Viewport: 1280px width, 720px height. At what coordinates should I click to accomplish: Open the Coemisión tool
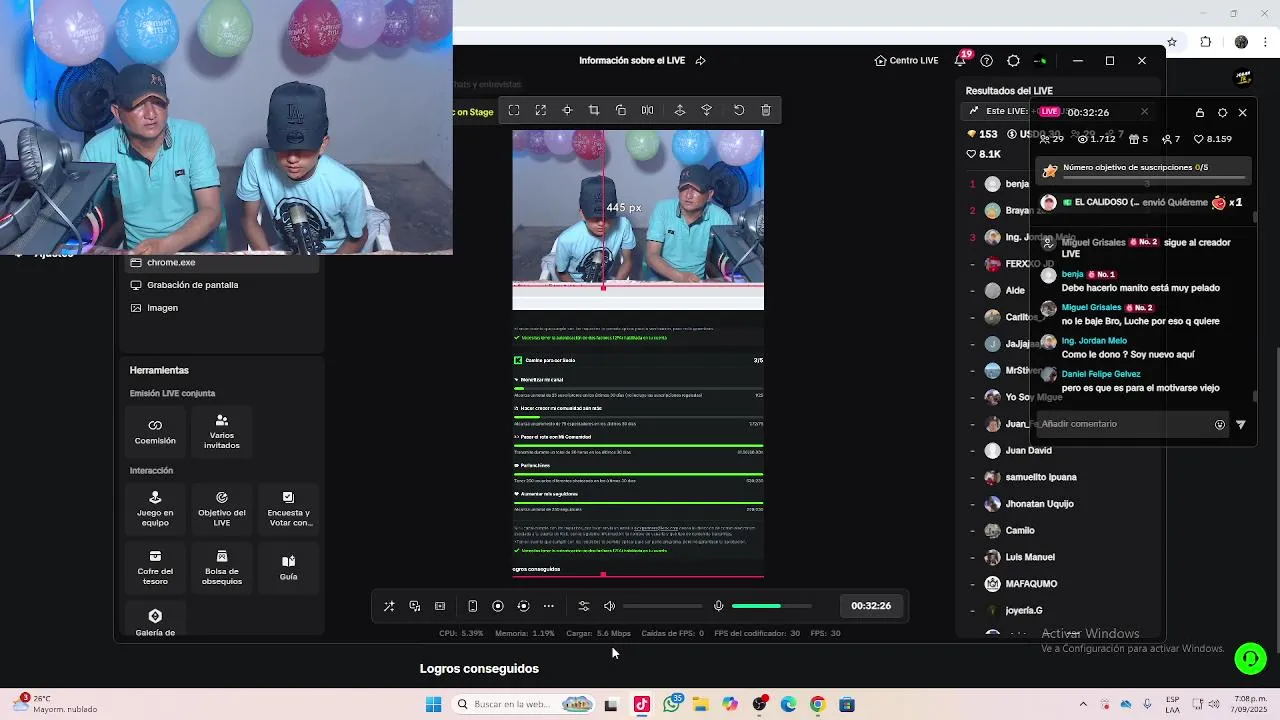point(155,431)
